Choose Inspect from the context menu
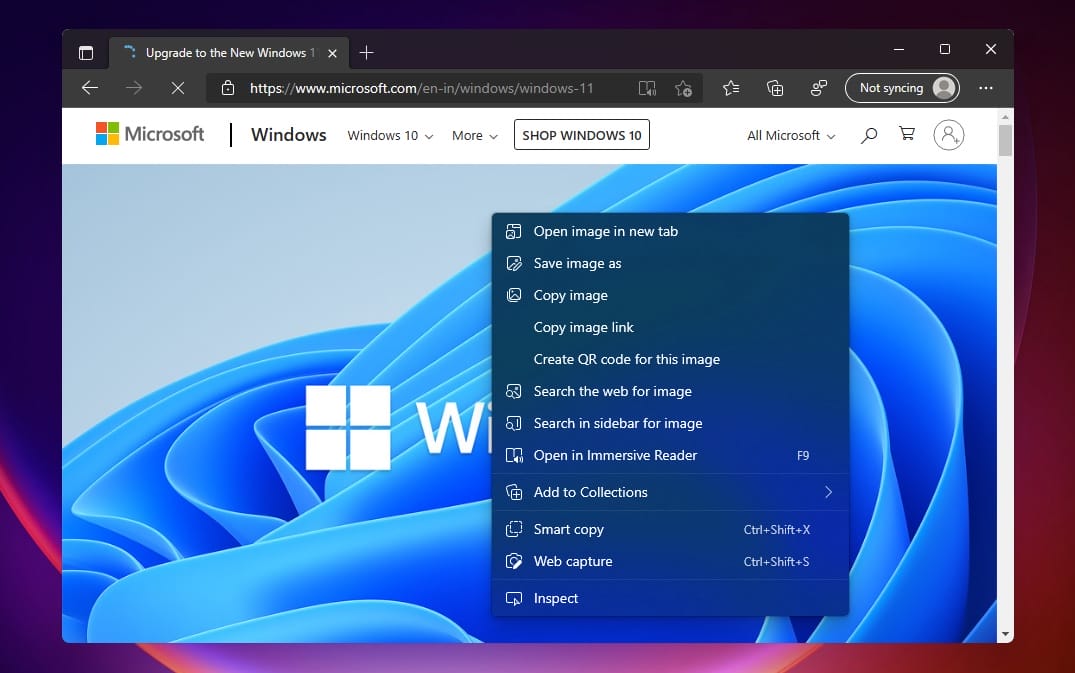Viewport: 1075px width, 673px height. point(555,598)
